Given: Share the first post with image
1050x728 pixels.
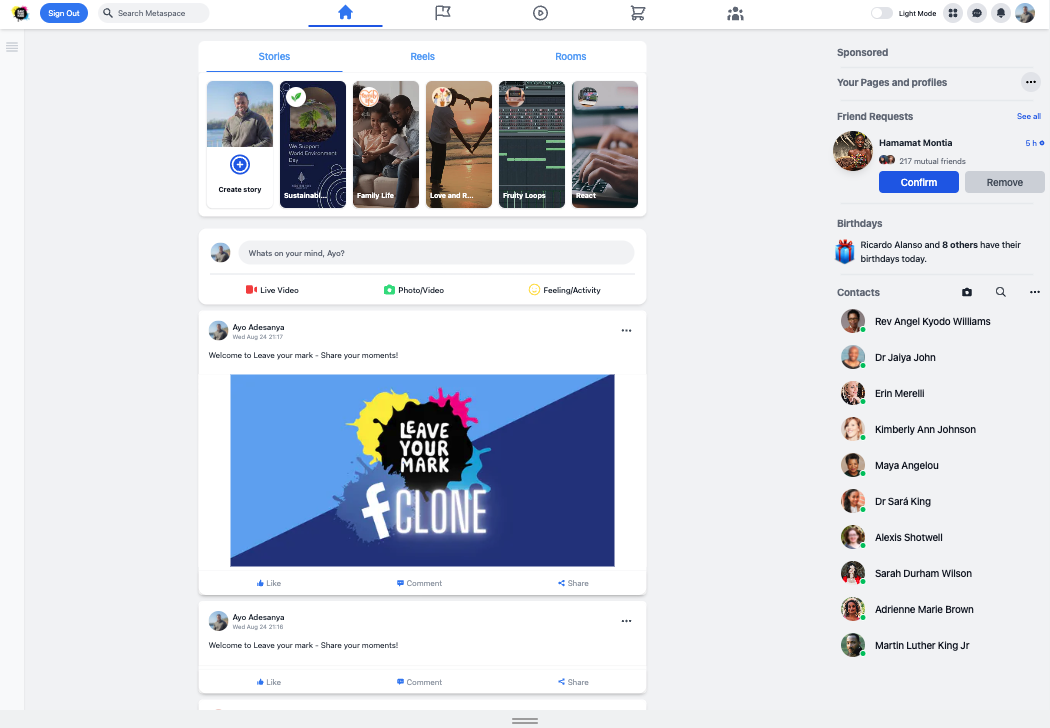Looking at the screenshot, I should (573, 583).
